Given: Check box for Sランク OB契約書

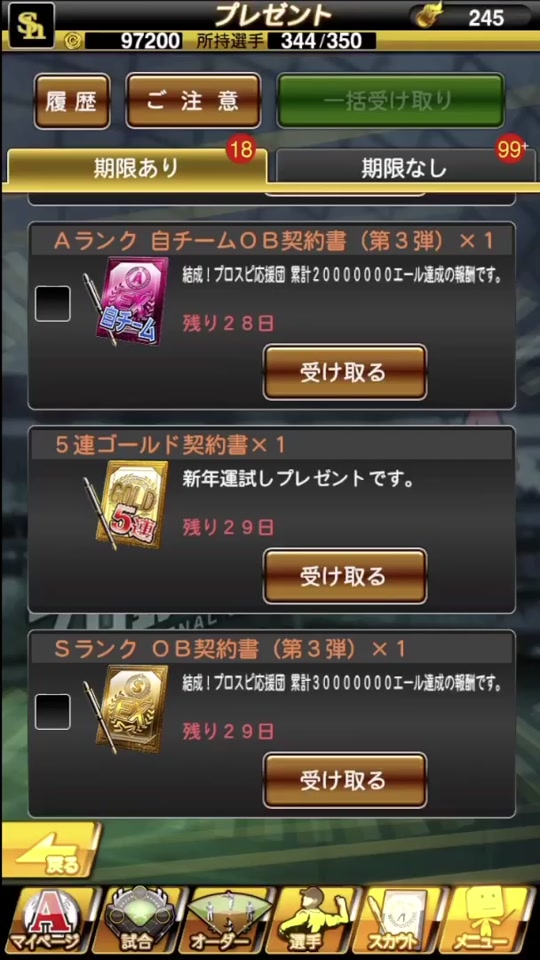Looking at the screenshot, I should pyautogui.click(x=52, y=711).
